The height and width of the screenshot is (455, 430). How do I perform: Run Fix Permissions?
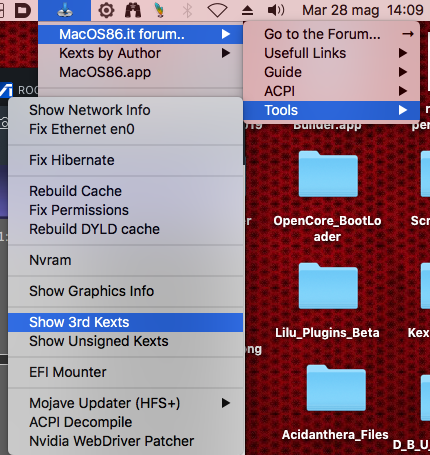125,210
